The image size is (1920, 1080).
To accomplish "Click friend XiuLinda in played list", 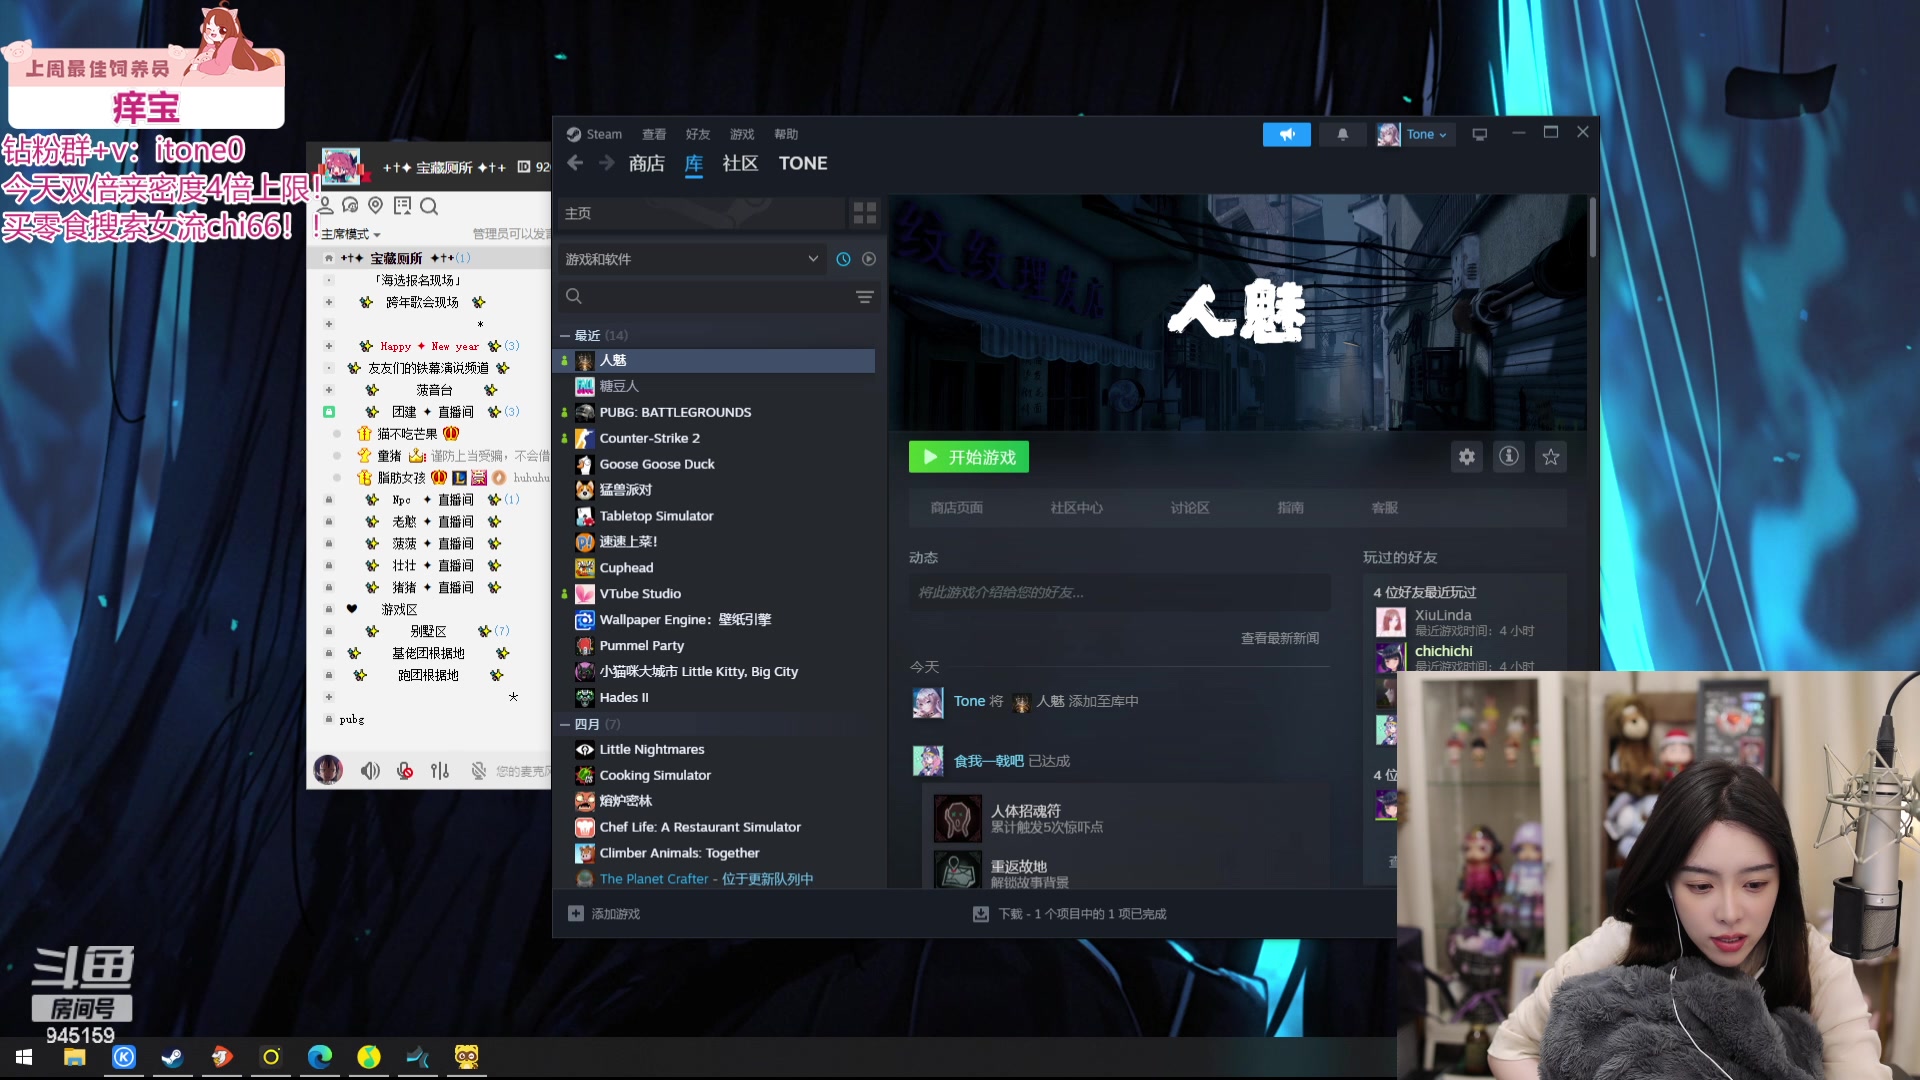I will (x=1443, y=615).
